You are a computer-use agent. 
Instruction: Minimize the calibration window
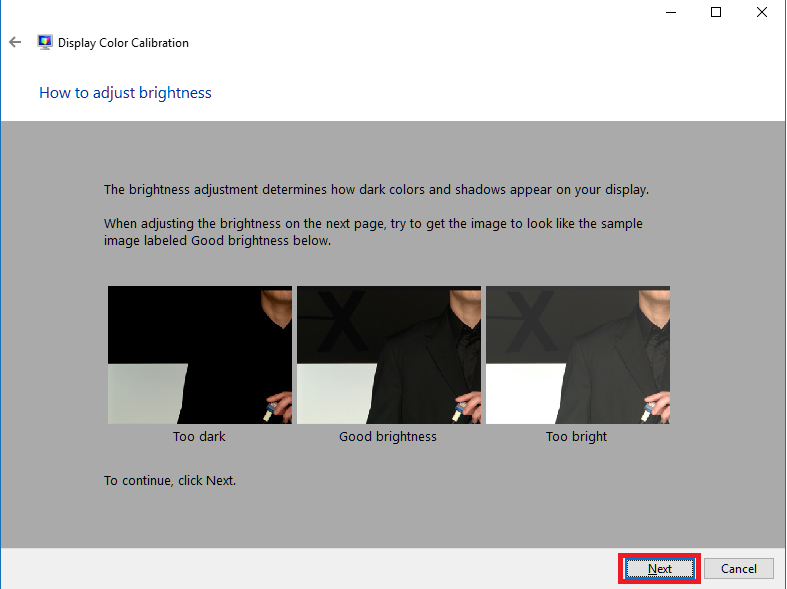[x=671, y=12]
